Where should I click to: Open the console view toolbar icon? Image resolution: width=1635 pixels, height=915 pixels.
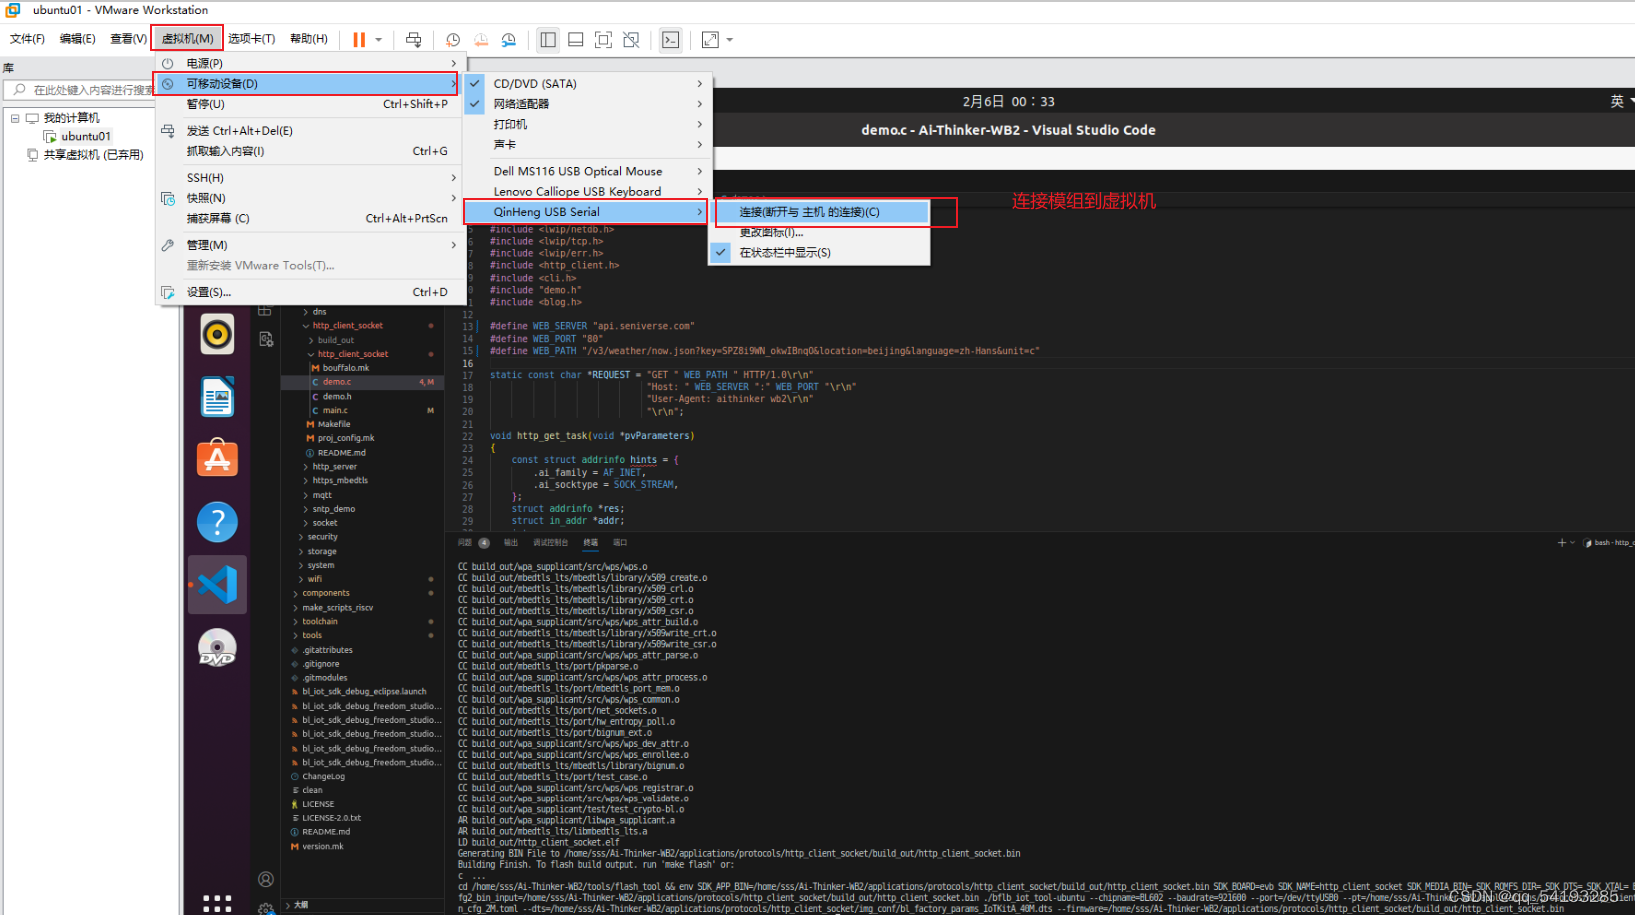(670, 40)
